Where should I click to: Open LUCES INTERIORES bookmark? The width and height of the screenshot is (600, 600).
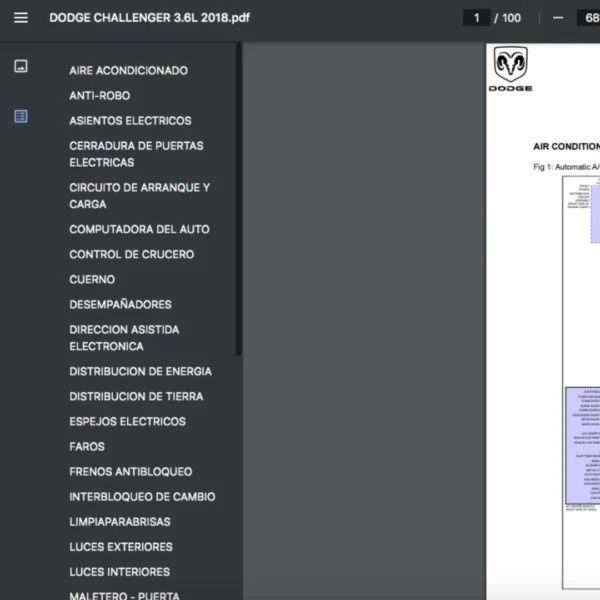pyautogui.click(x=119, y=572)
